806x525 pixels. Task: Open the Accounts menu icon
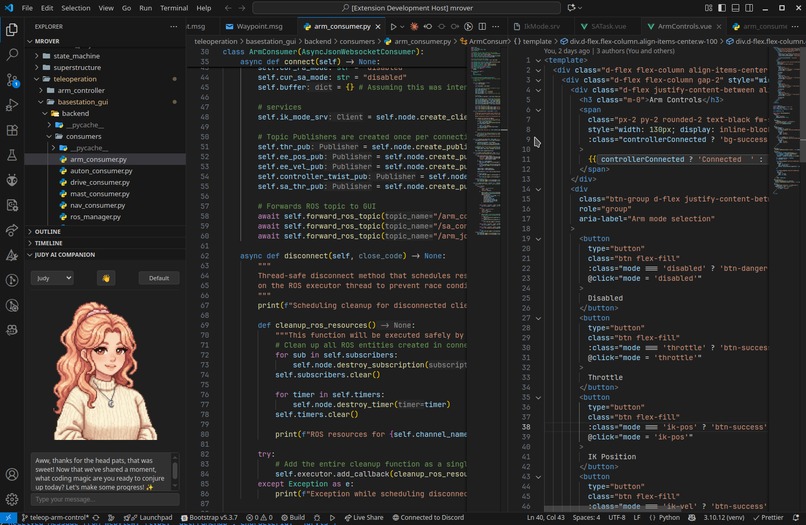coord(12,474)
